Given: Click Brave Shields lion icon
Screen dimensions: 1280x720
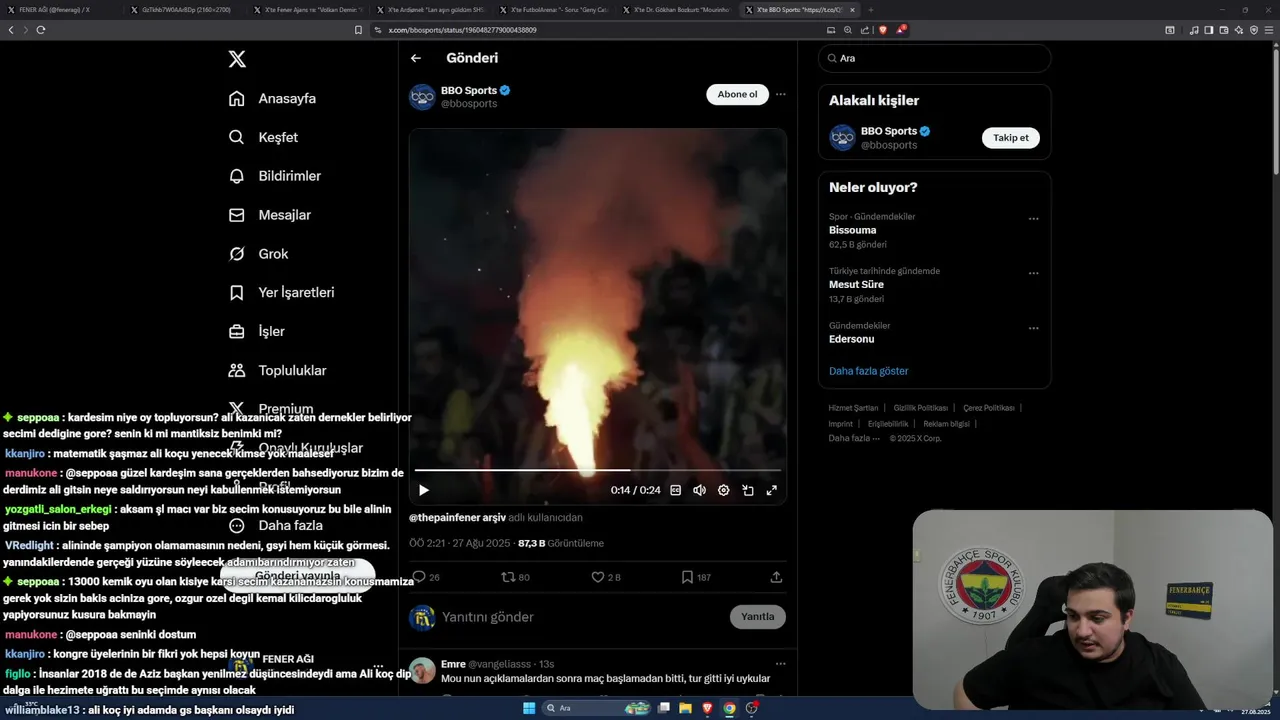Looking at the screenshot, I should coord(882,30).
